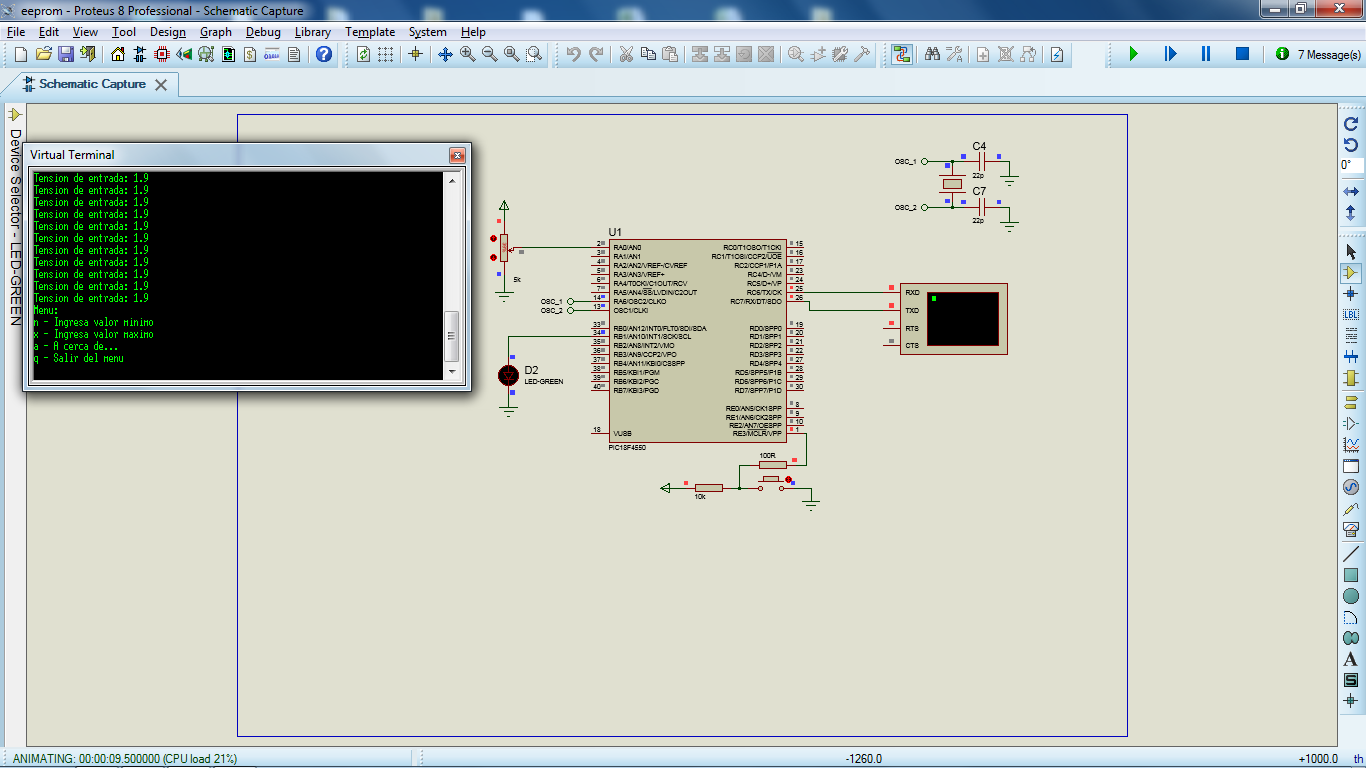Zoom in on the schematic

coord(468,54)
